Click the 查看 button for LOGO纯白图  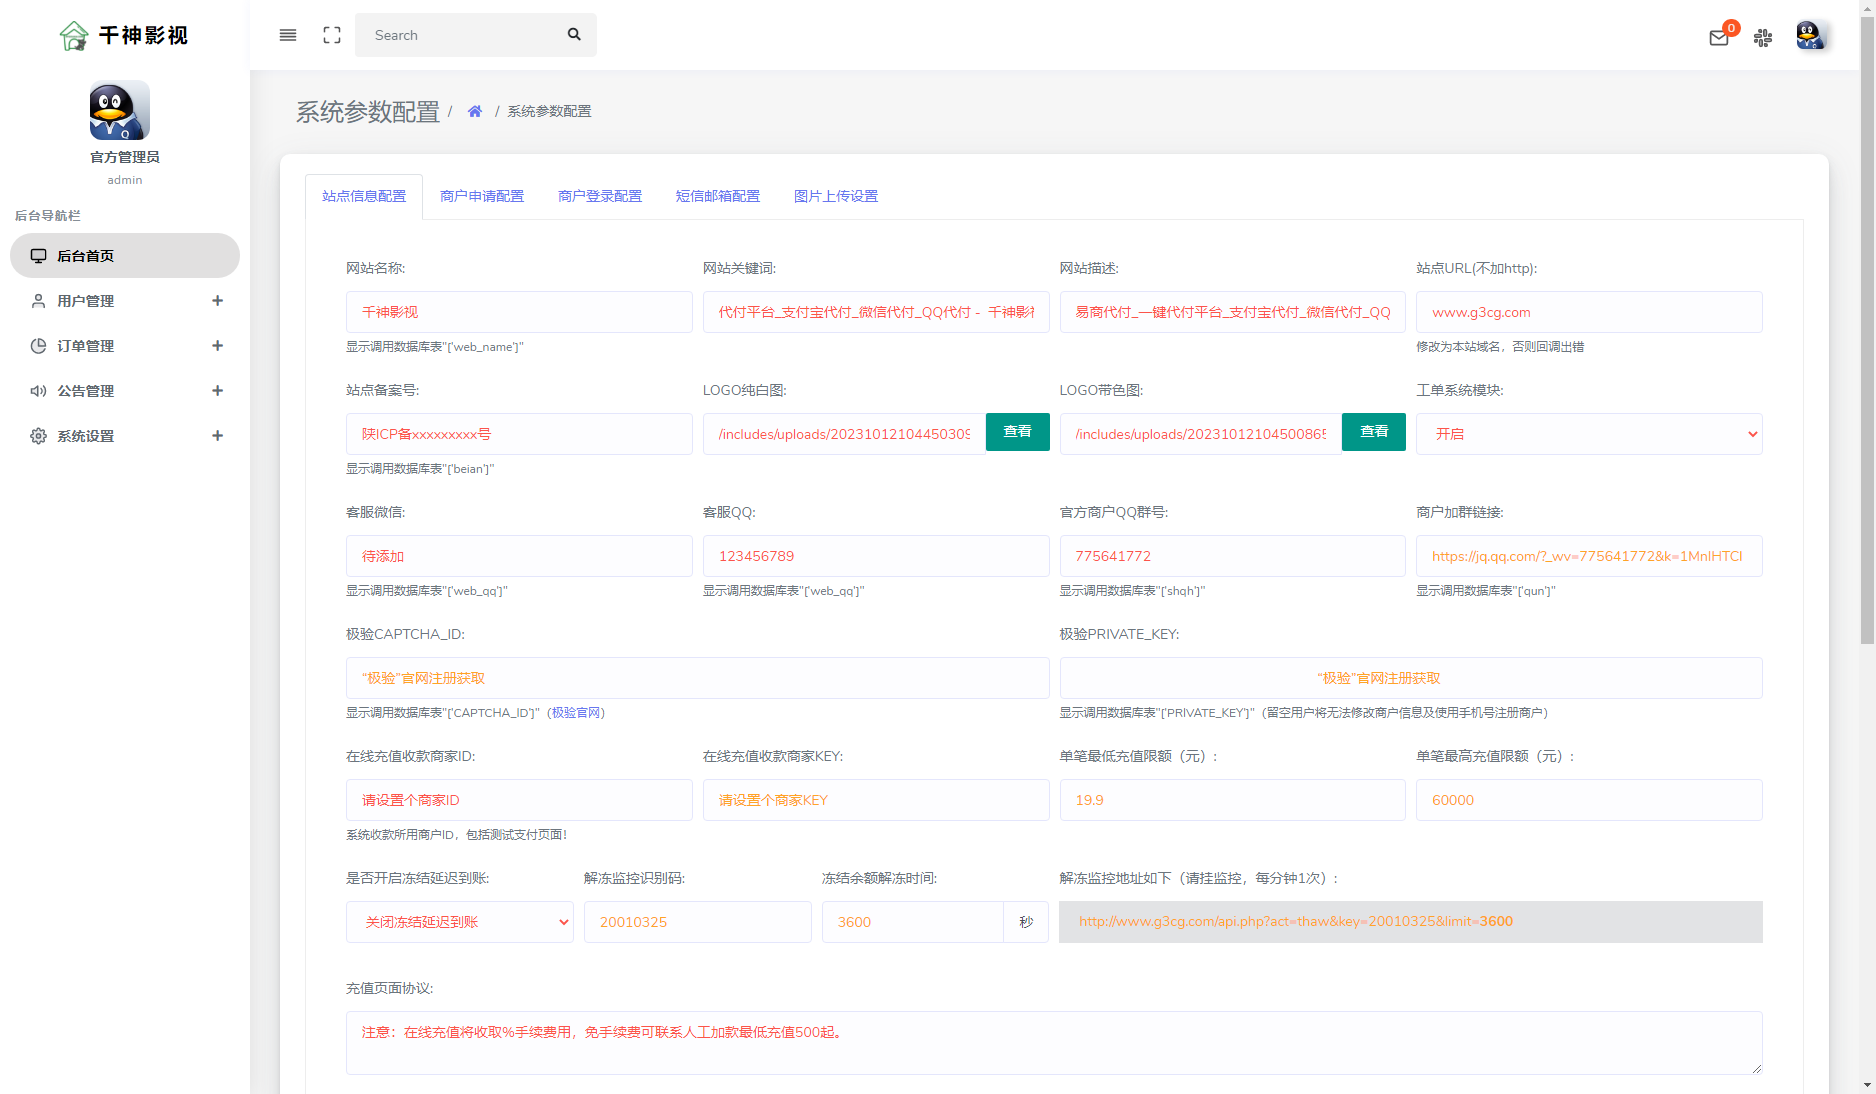click(1017, 432)
